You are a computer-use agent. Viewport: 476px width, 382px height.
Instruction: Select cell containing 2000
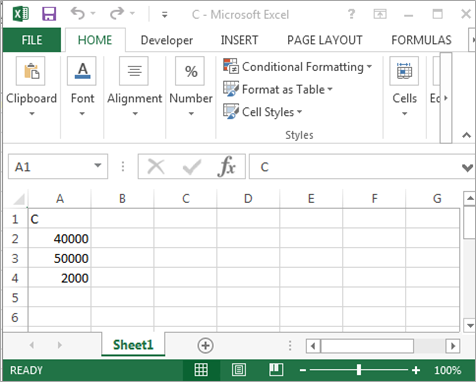click(x=60, y=278)
